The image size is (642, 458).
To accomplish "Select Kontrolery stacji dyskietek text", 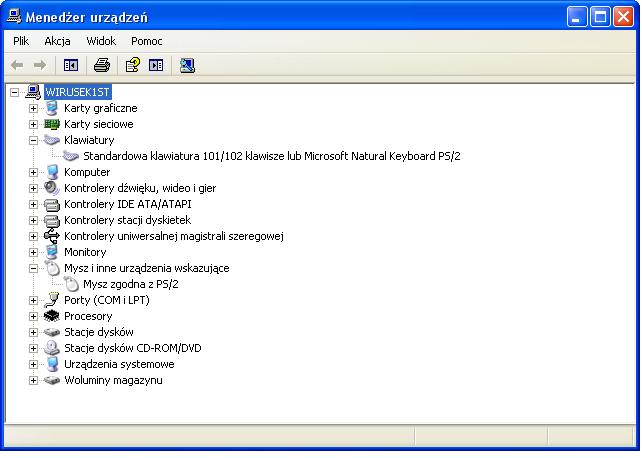I will [128, 220].
